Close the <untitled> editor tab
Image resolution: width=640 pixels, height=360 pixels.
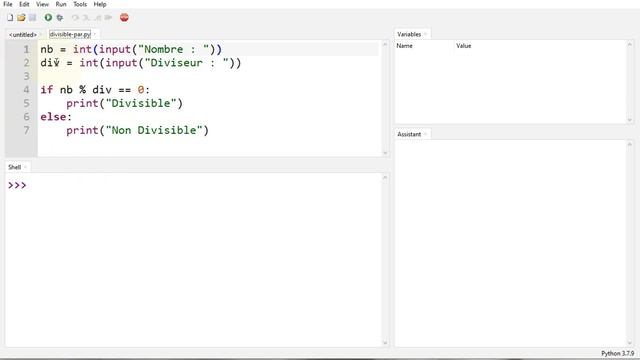[x=41, y=35]
